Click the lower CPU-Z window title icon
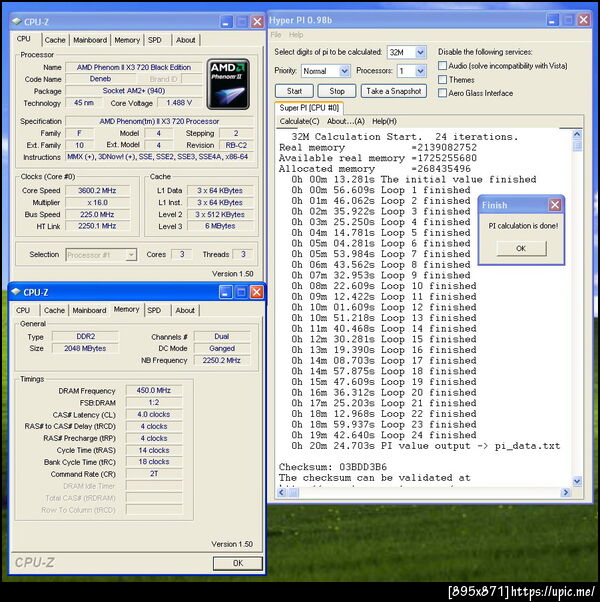 click(17, 292)
